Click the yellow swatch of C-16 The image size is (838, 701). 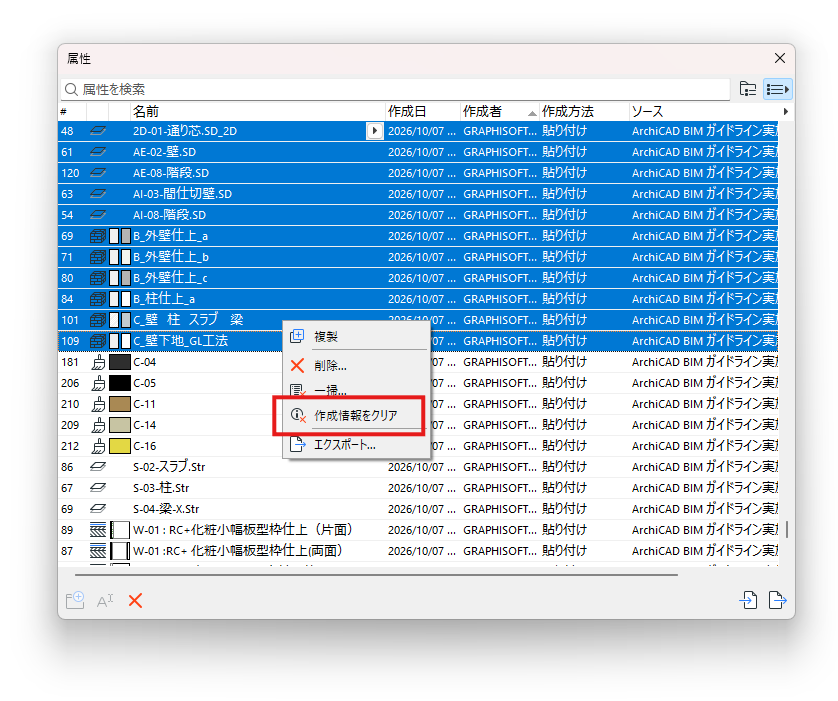pos(120,446)
